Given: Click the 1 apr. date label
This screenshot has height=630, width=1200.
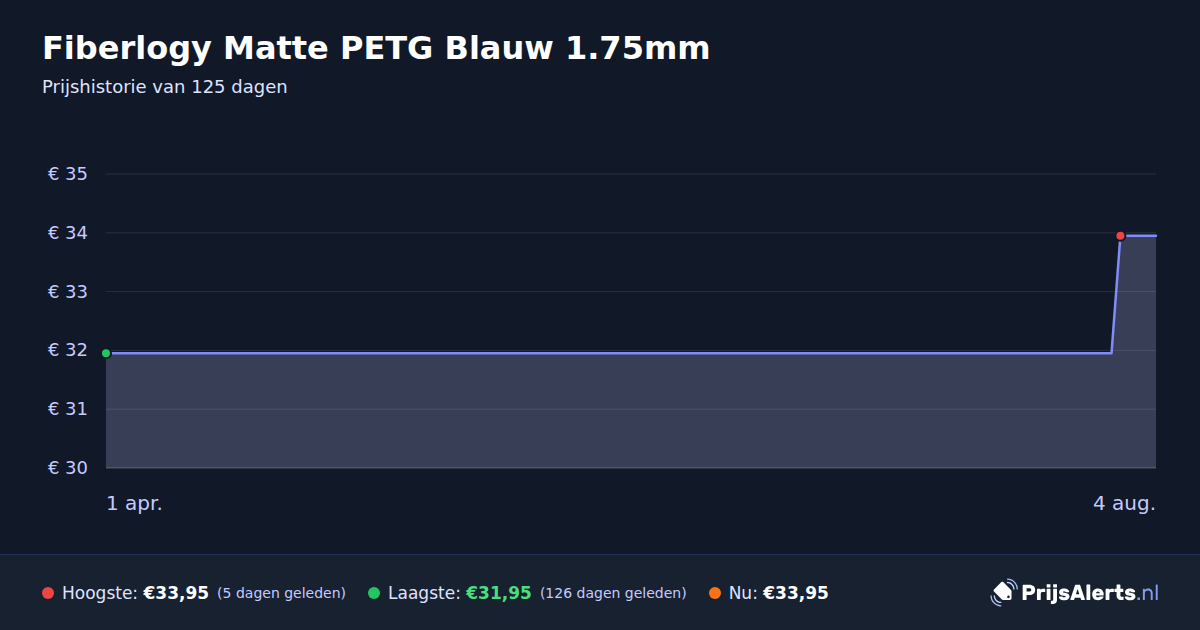Looking at the screenshot, I should [x=134, y=503].
